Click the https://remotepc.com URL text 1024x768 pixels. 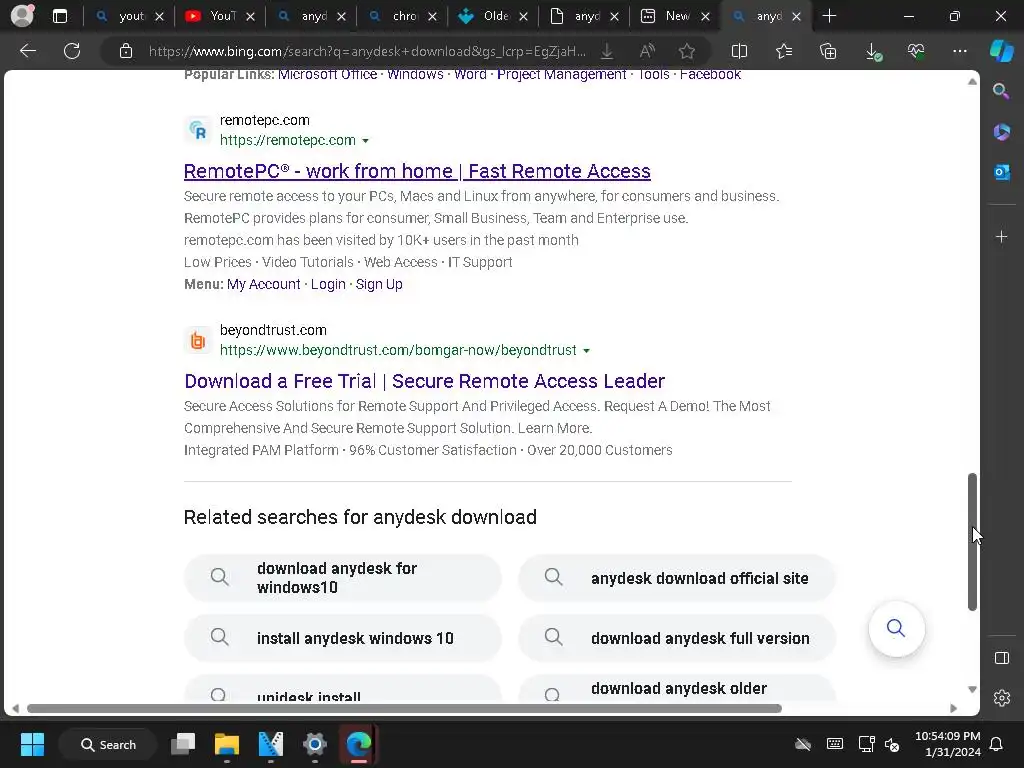tap(288, 140)
